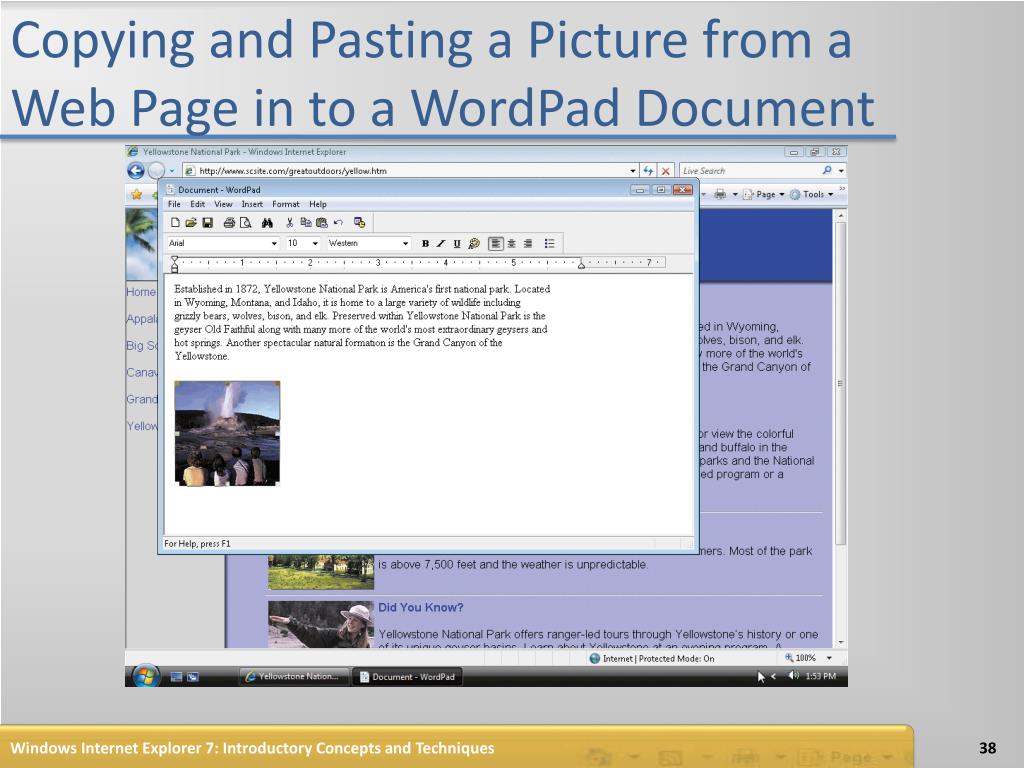
Task: Toggle Italic formatting in WordPad
Action: [x=441, y=244]
